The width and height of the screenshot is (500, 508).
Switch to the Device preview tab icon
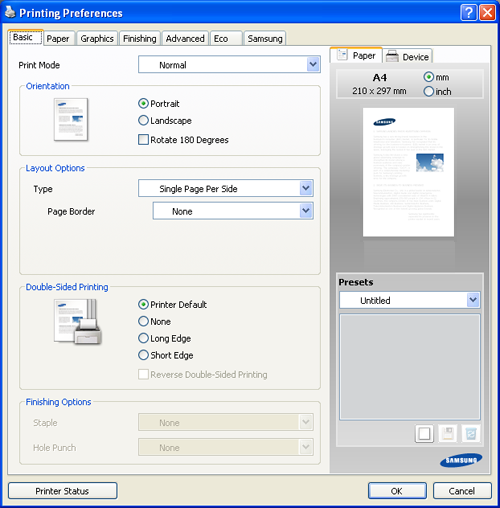pyautogui.click(x=392, y=56)
